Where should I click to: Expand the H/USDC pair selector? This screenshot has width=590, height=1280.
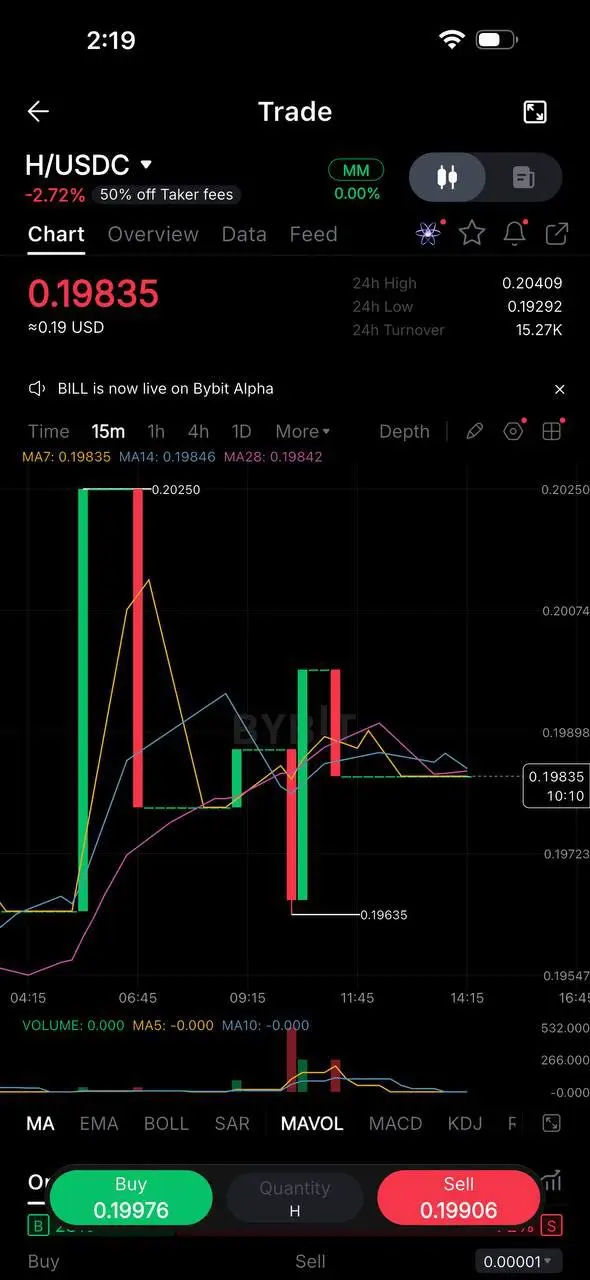(x=88, y=165)
